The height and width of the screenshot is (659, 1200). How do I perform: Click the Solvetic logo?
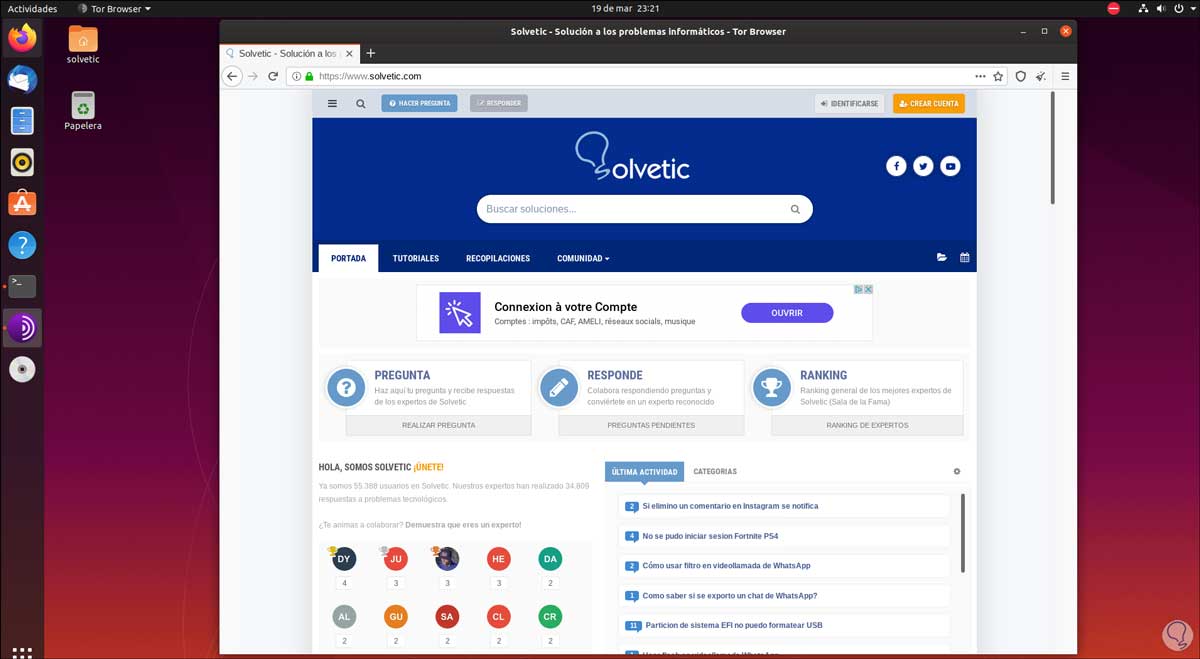(632, 157)
